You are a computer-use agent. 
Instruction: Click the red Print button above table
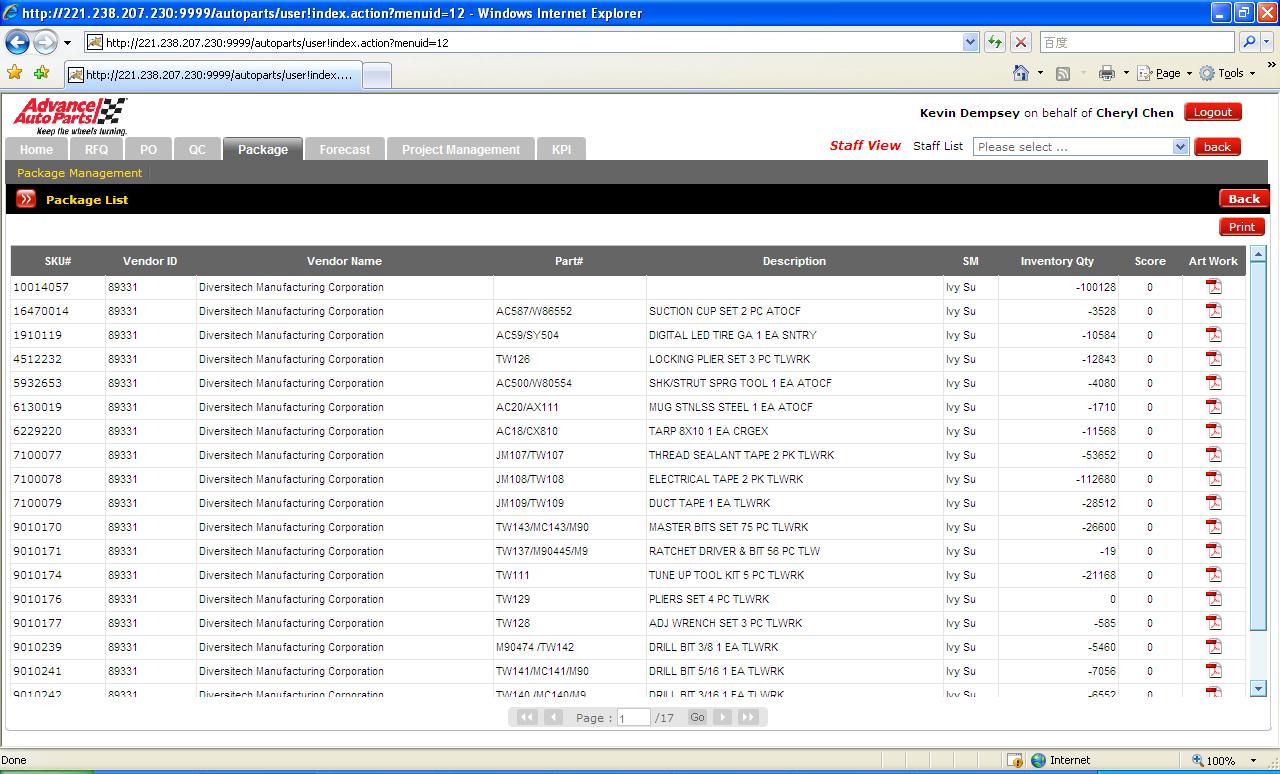1241,227
